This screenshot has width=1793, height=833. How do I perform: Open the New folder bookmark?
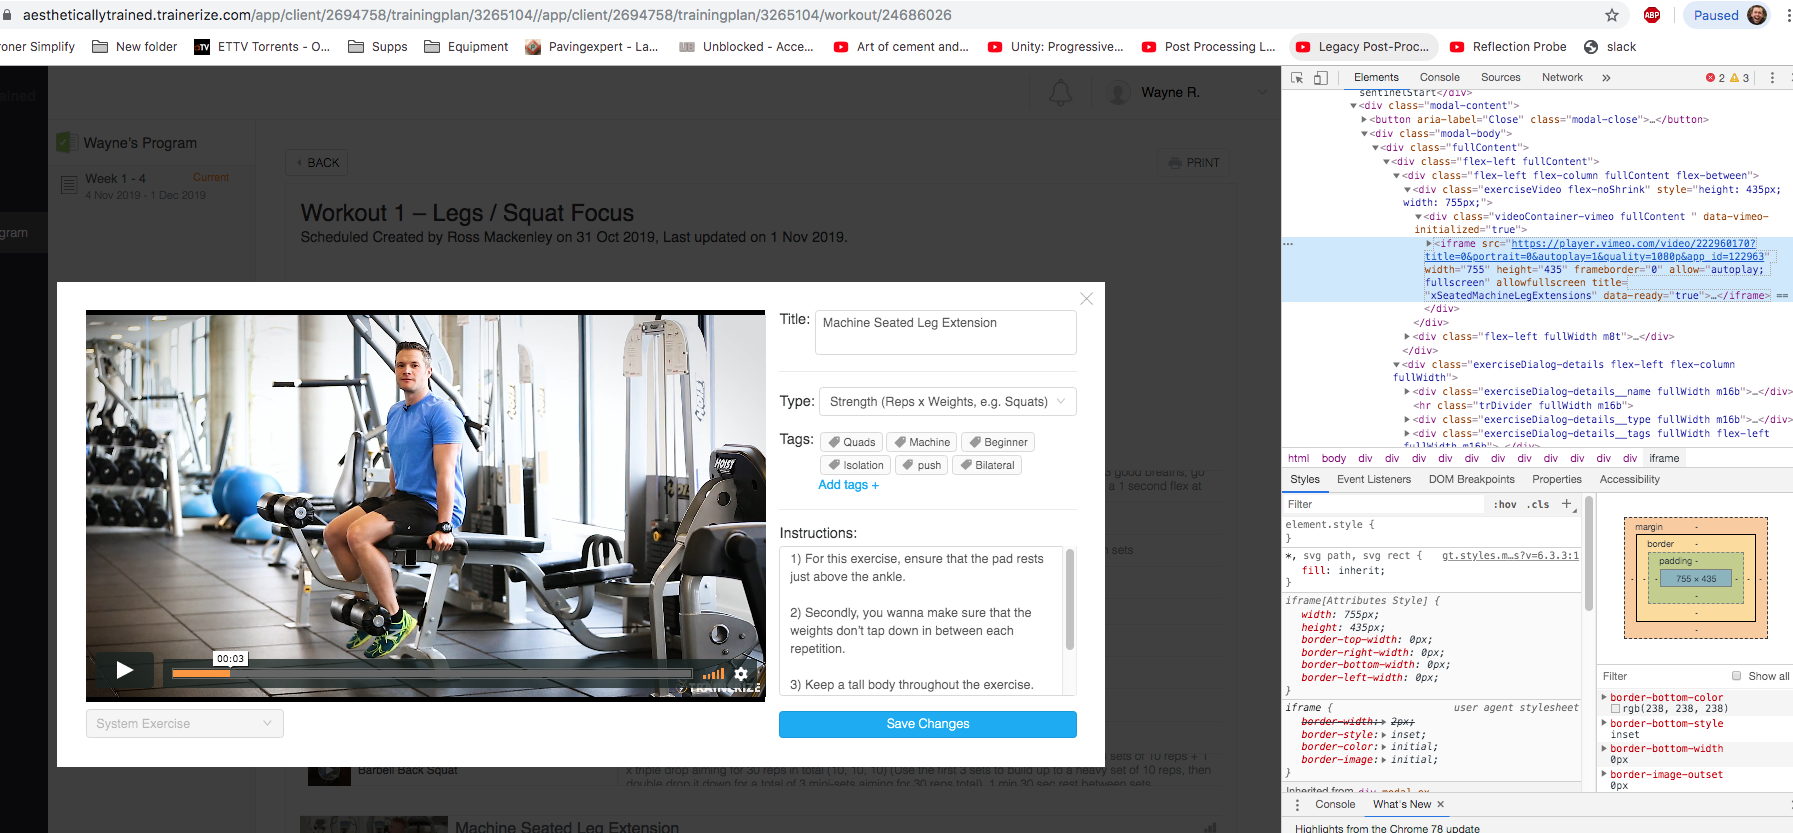point(135,47)
